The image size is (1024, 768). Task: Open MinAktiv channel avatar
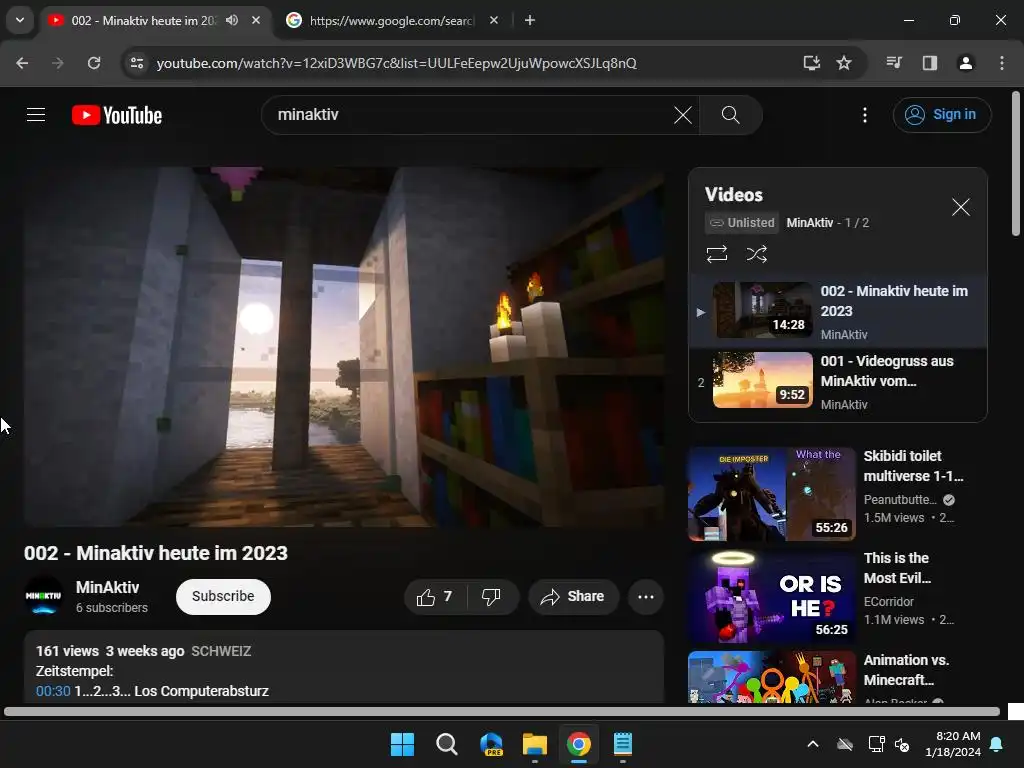click(44, 596)
